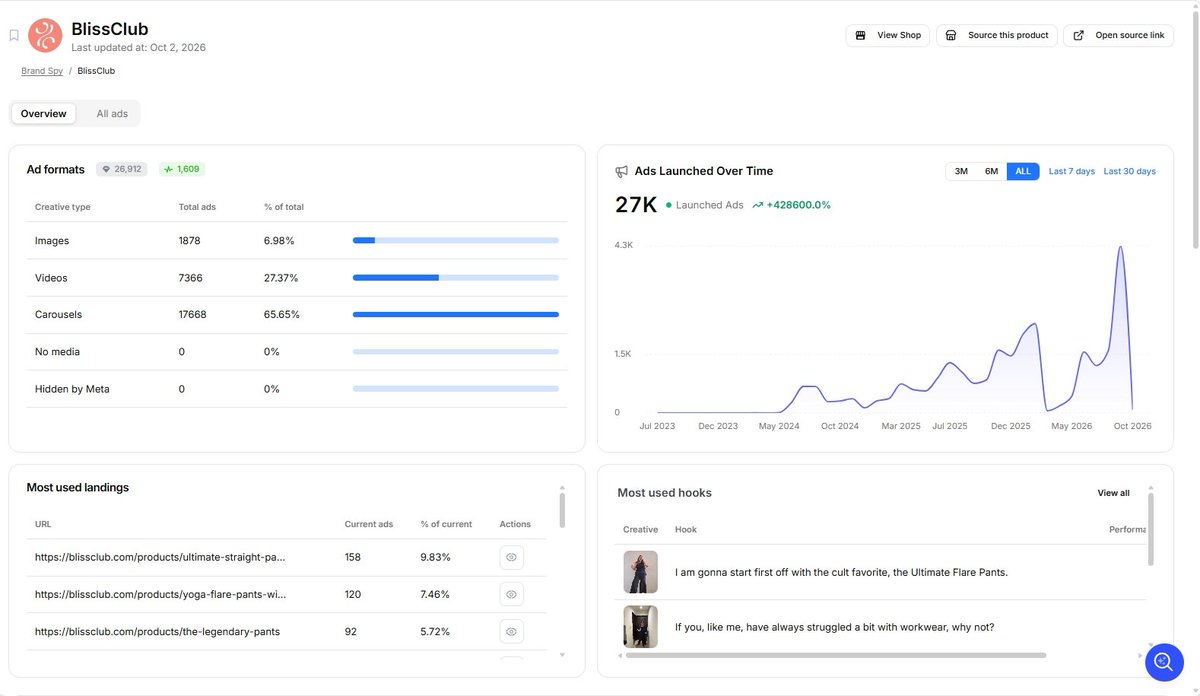Click the yoga-flare-pants-wi landing URL
The width and height of the screenshot is (1200, 696).
click(x=160, y=594)
